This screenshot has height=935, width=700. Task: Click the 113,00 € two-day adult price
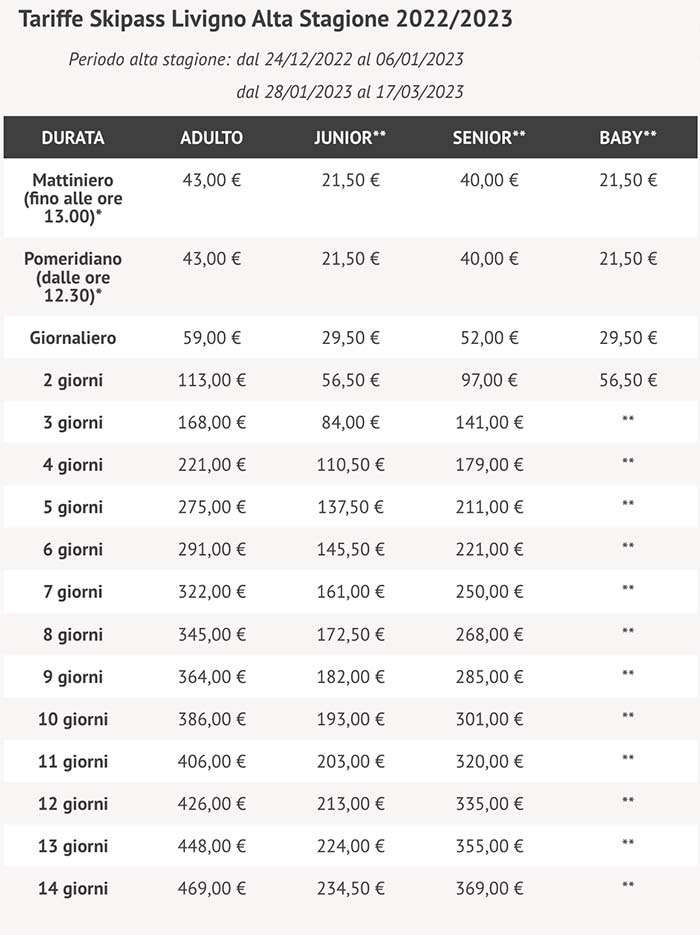click(x=211, y=380)
